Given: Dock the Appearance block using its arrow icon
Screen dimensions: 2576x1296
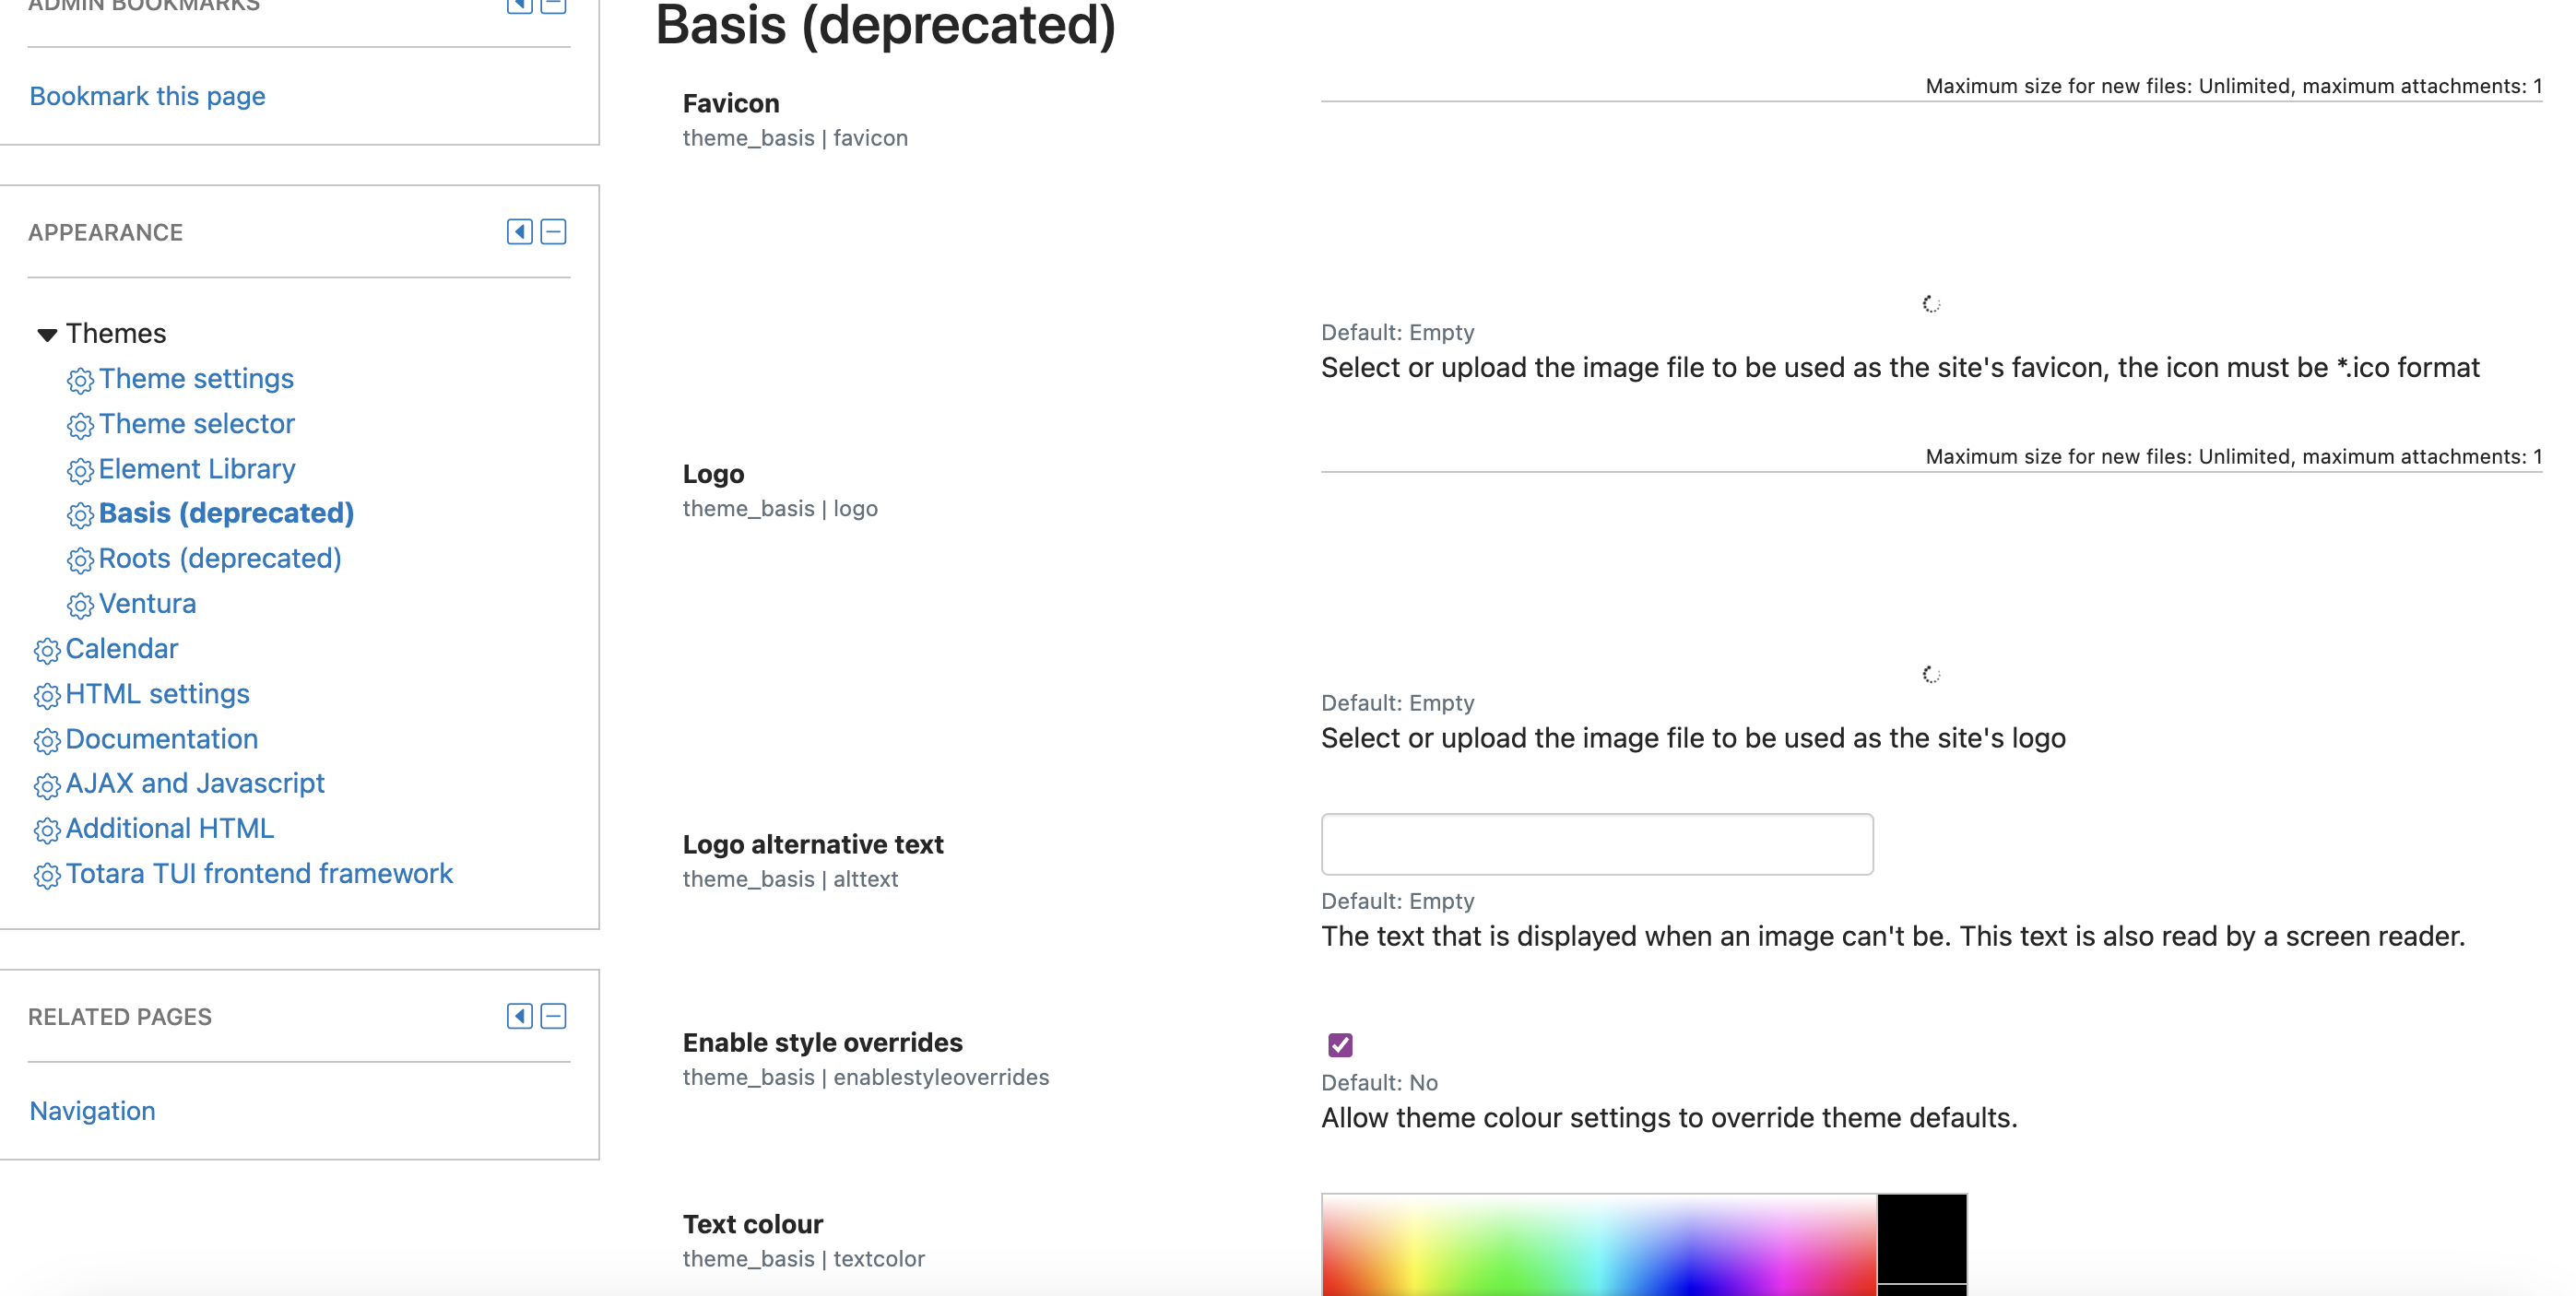Looking at the screenshot, I should (x=519, y=232).
